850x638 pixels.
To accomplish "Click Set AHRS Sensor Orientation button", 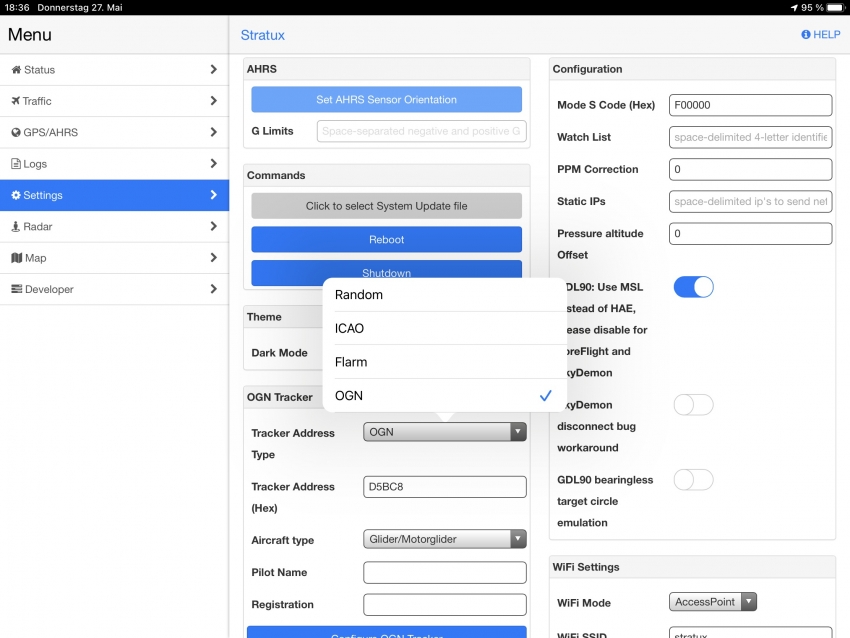I will click(387, 100).
